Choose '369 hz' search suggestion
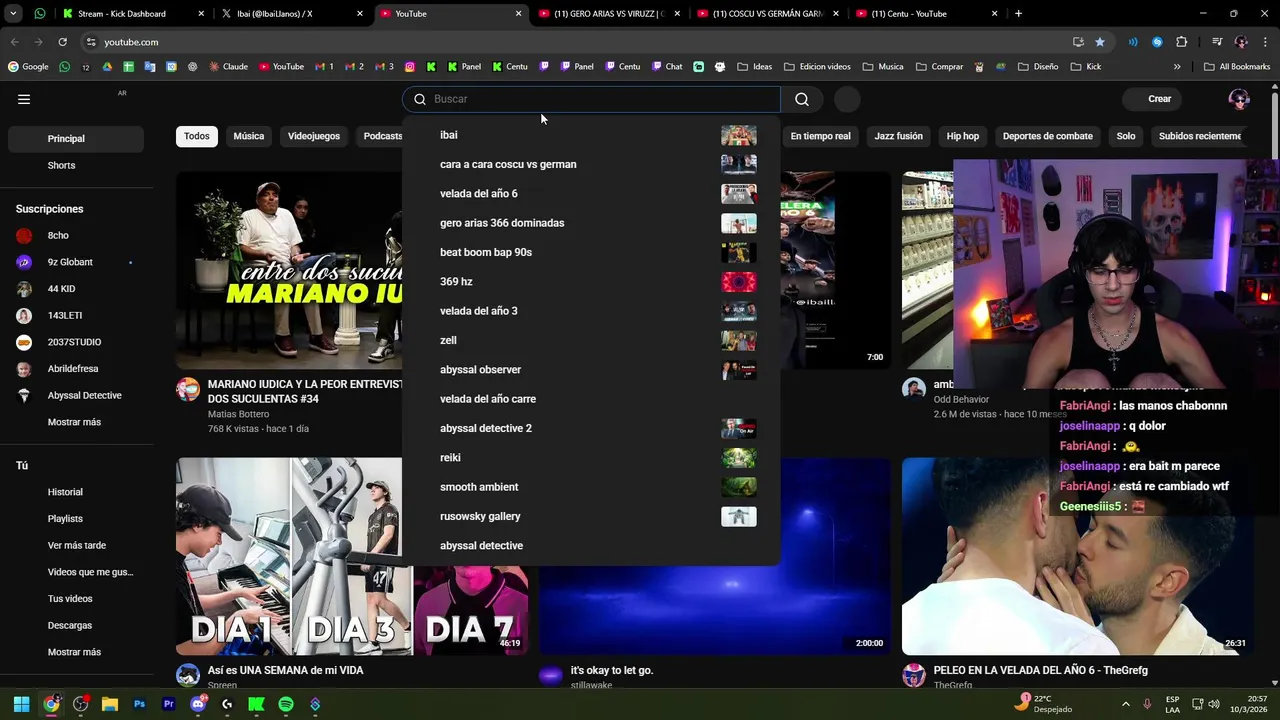Image resolution: width=1280 pixels, height=720 pixels. [x=591, y=282]
